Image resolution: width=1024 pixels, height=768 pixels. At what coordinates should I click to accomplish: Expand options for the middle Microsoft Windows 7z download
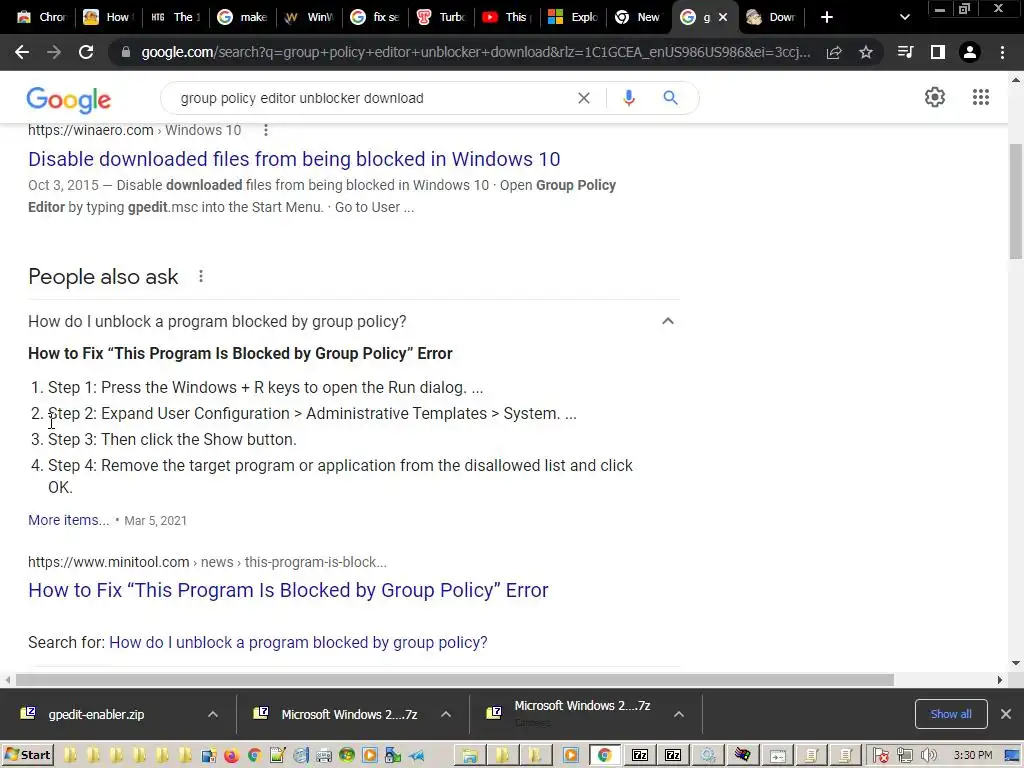(x=445, y=714)
